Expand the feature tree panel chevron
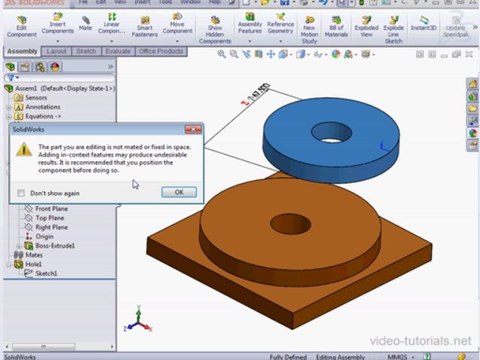The height and width of the screenshot is (360, 480). (111, 67)
